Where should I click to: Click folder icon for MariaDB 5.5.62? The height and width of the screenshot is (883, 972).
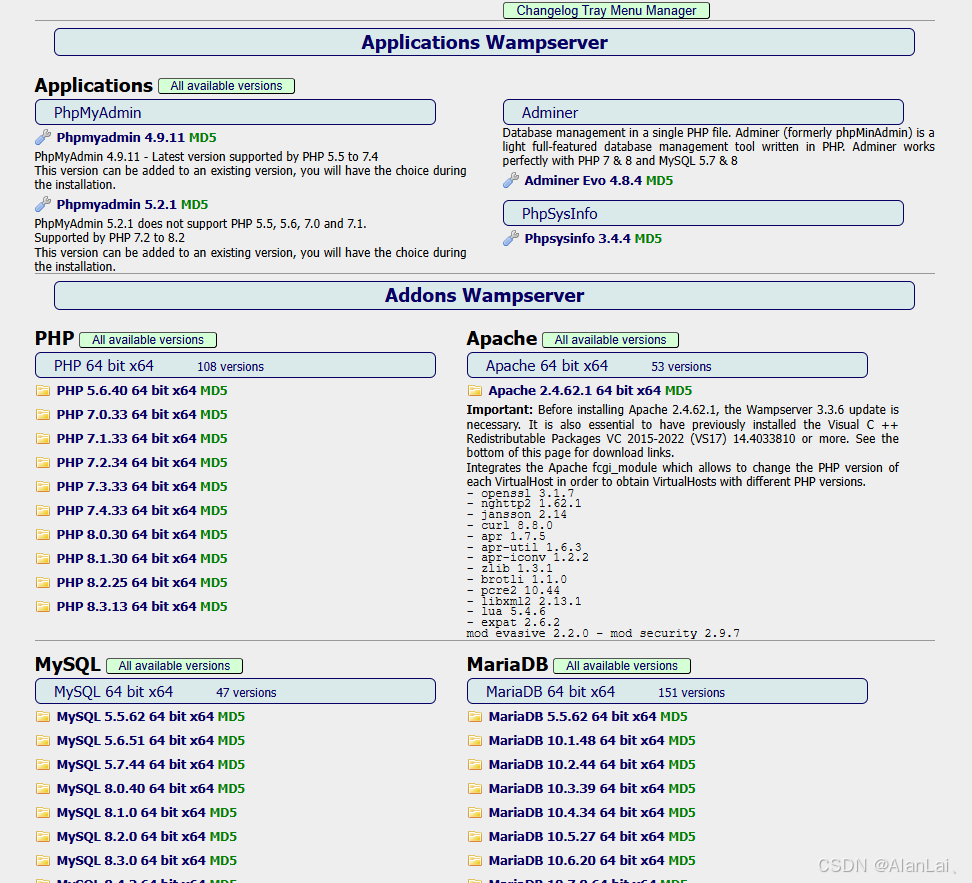pyautogui.click(x=475, y=717)
